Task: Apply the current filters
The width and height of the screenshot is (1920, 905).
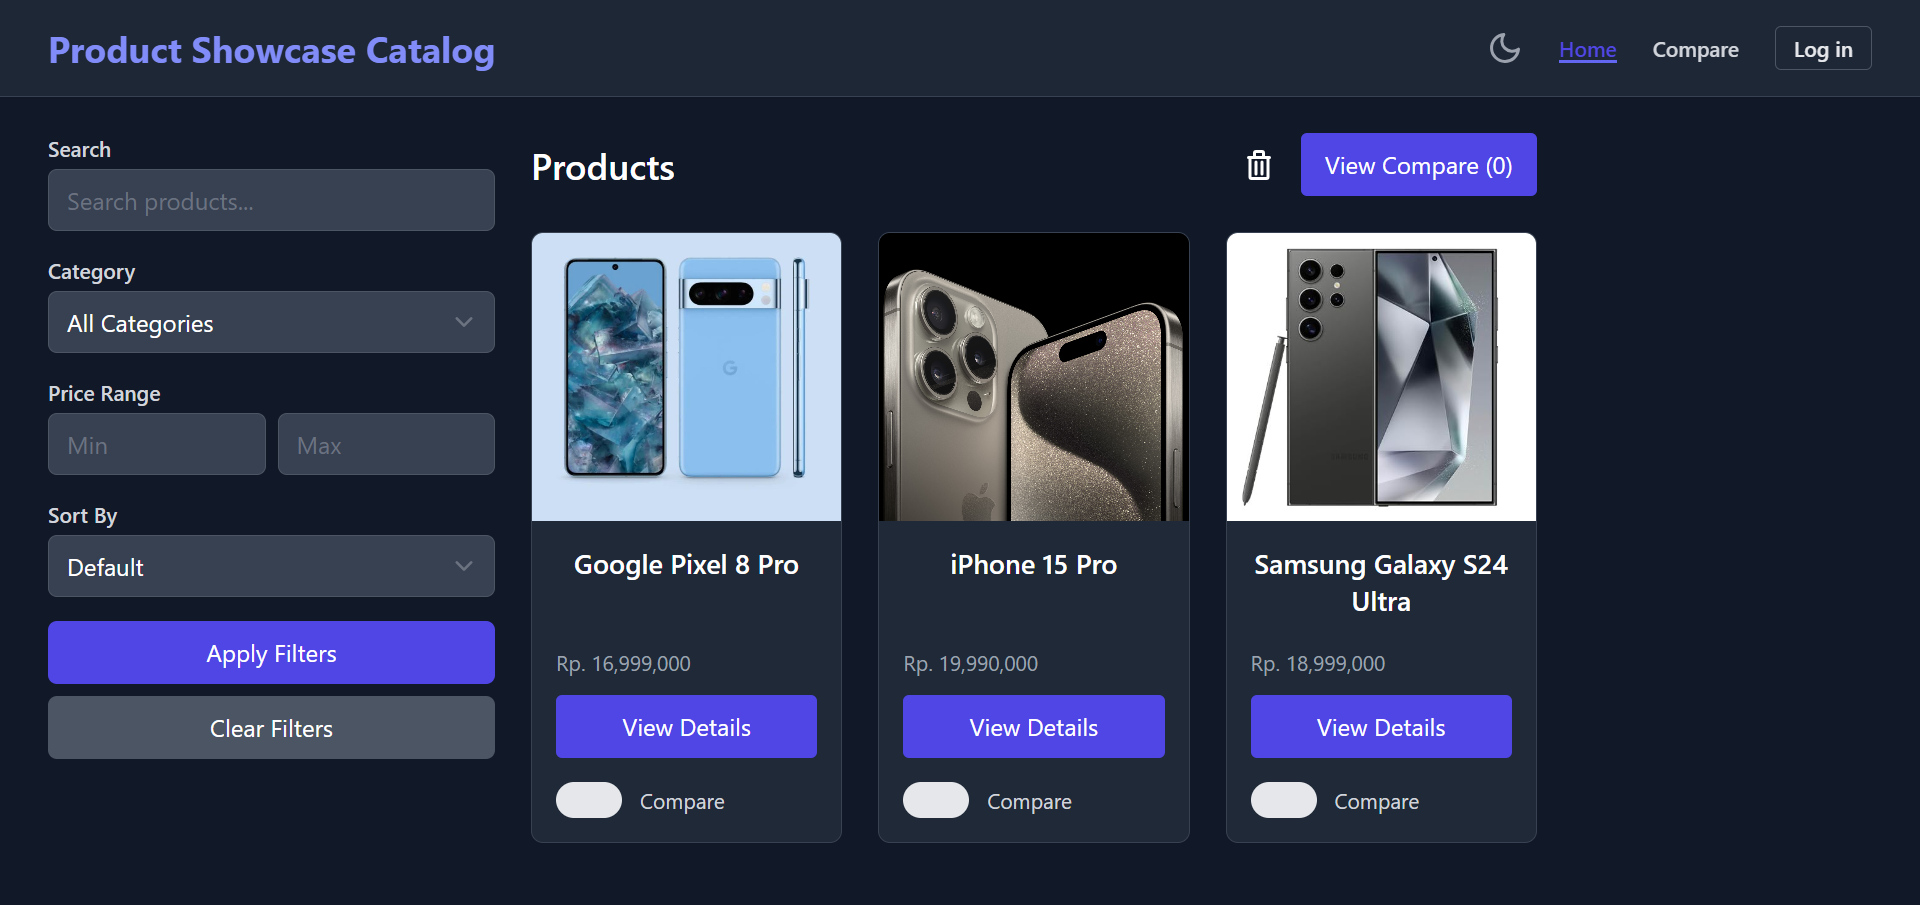Action: 271,653
